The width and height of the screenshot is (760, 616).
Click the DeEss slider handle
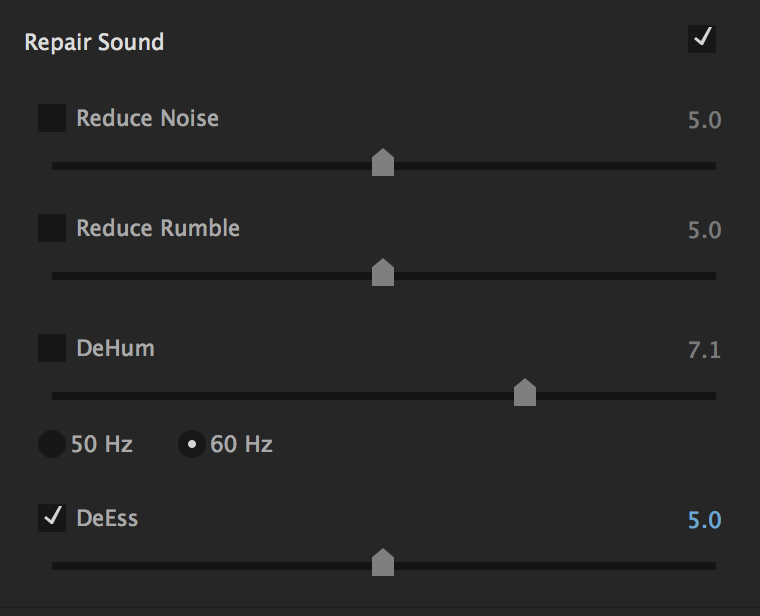[383, 562]
